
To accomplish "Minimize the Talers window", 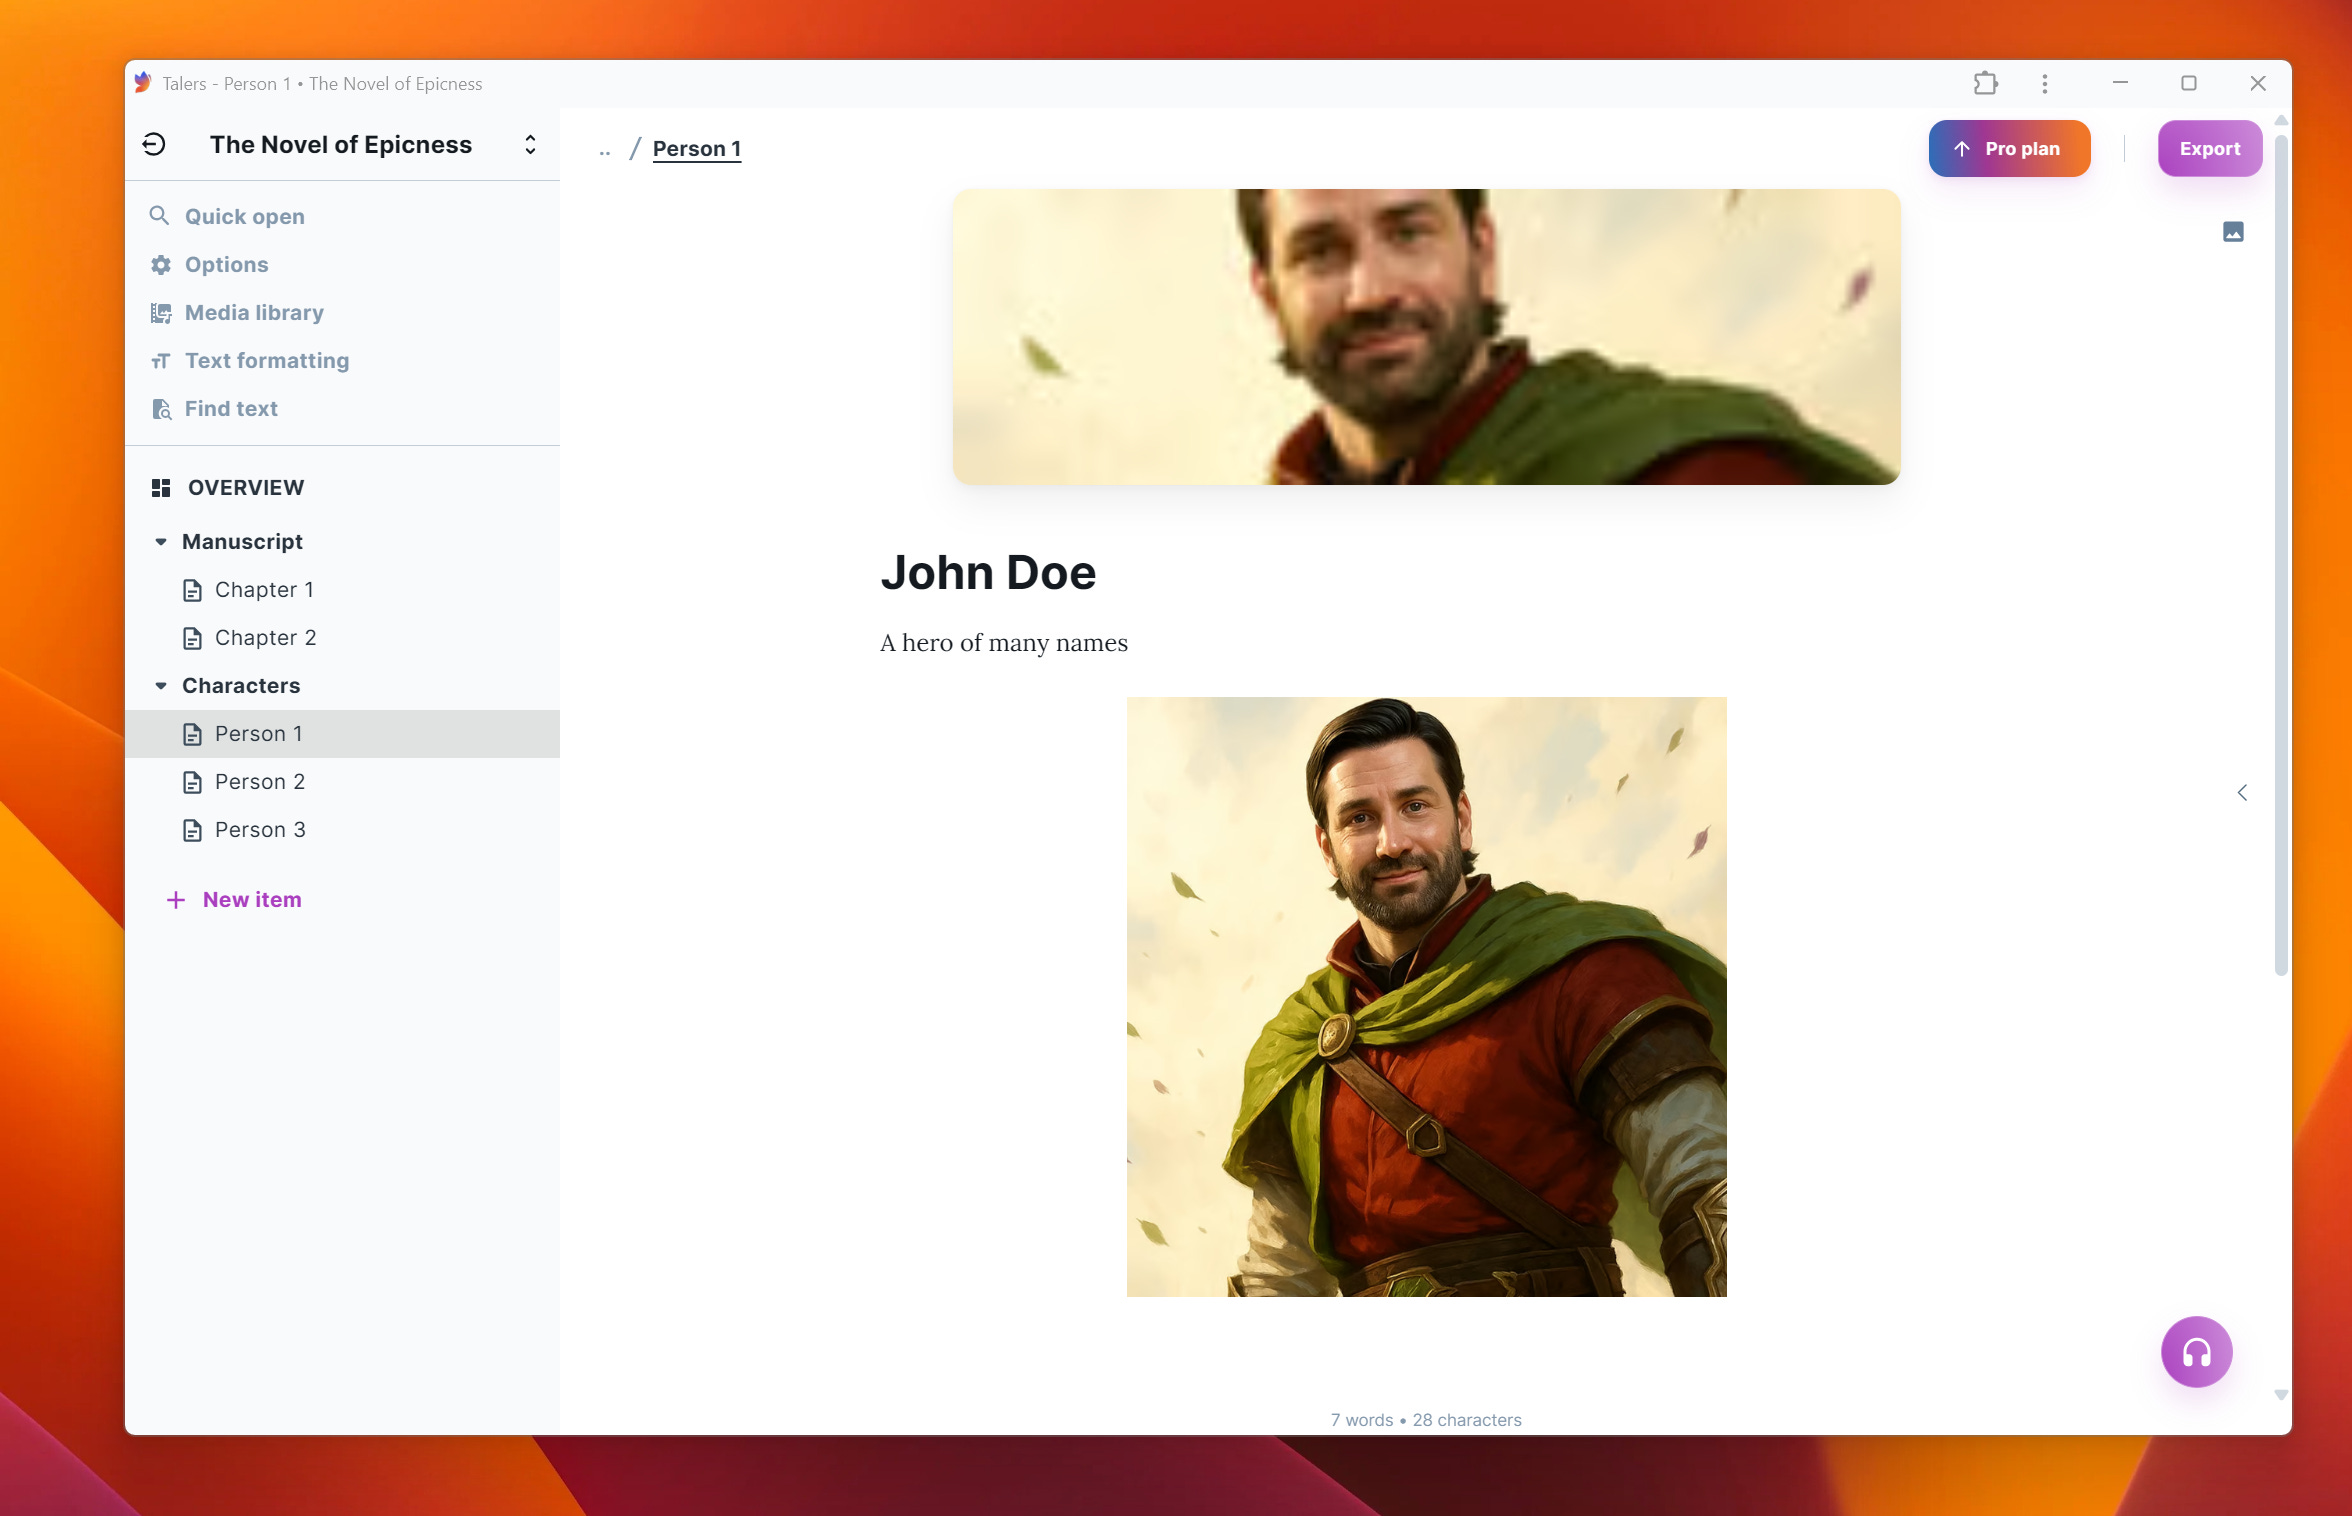I will pos(2120,83).
